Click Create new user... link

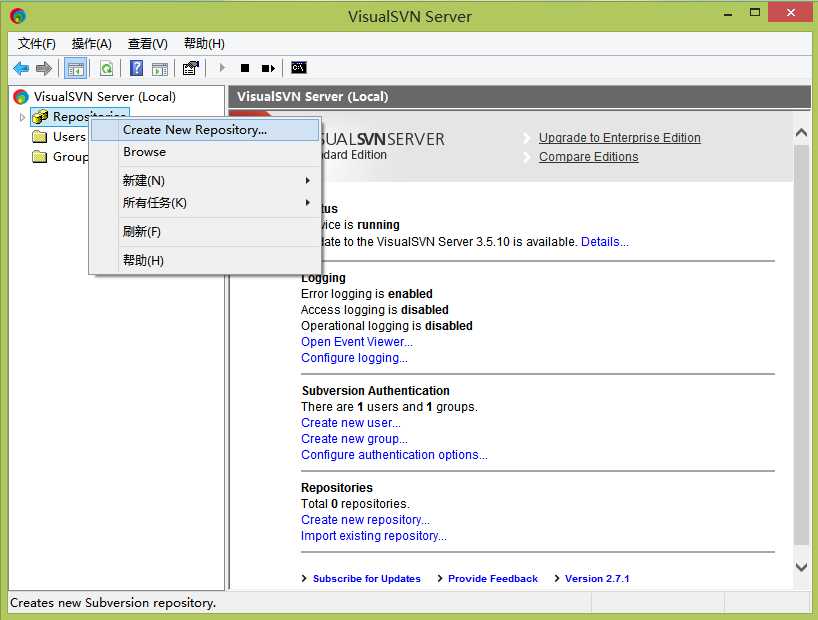click(351, 423)
